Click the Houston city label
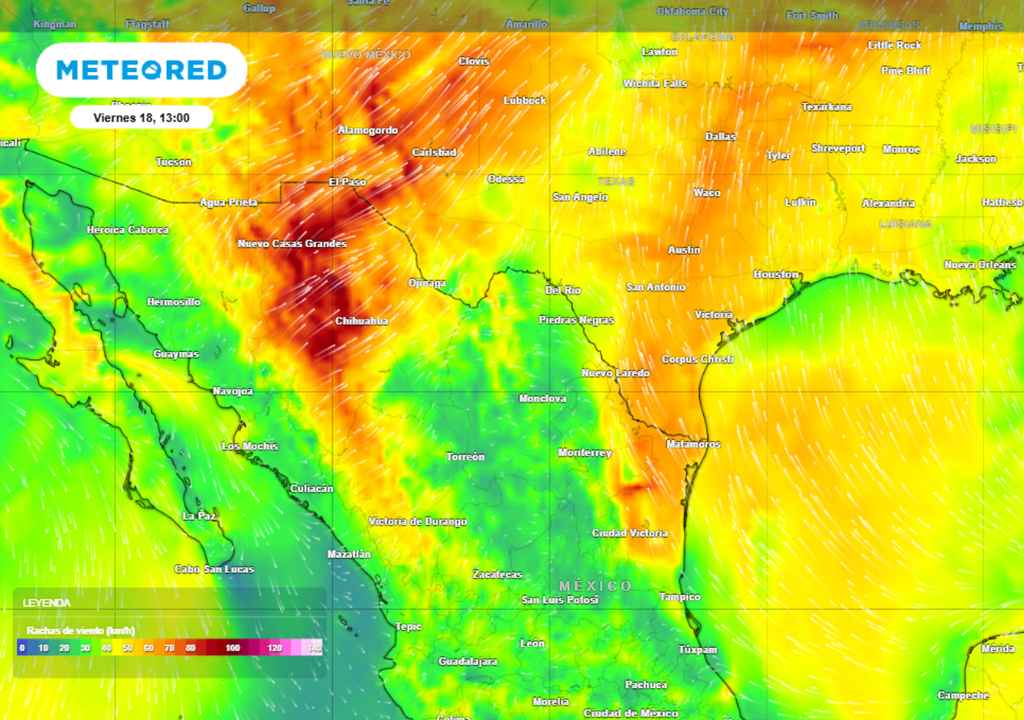 [x=776, y=274]
